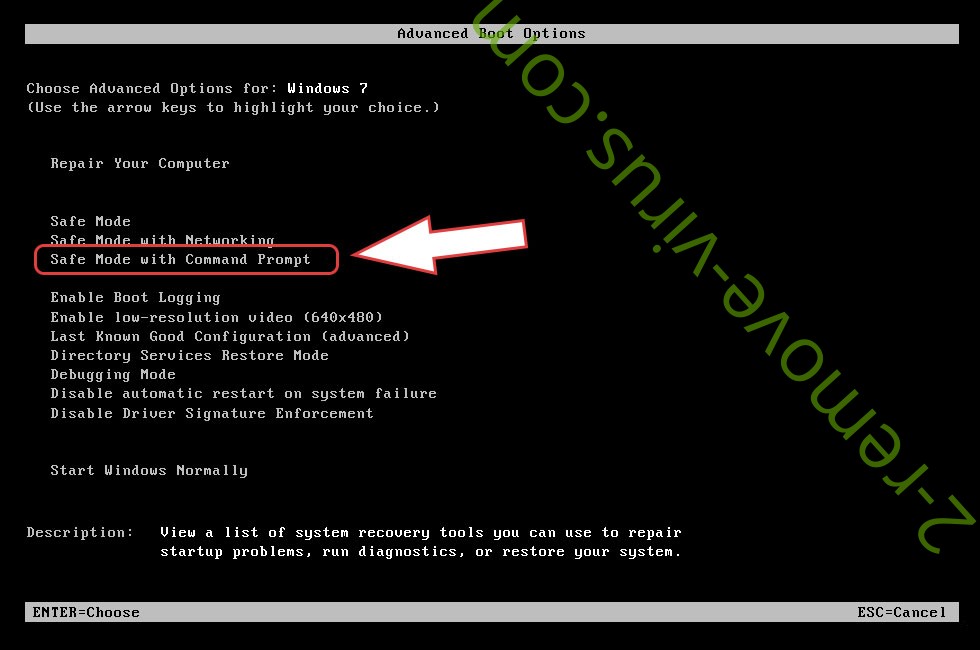Select Safe Mode with Networking
980x650 pixels.
(162, 239)
